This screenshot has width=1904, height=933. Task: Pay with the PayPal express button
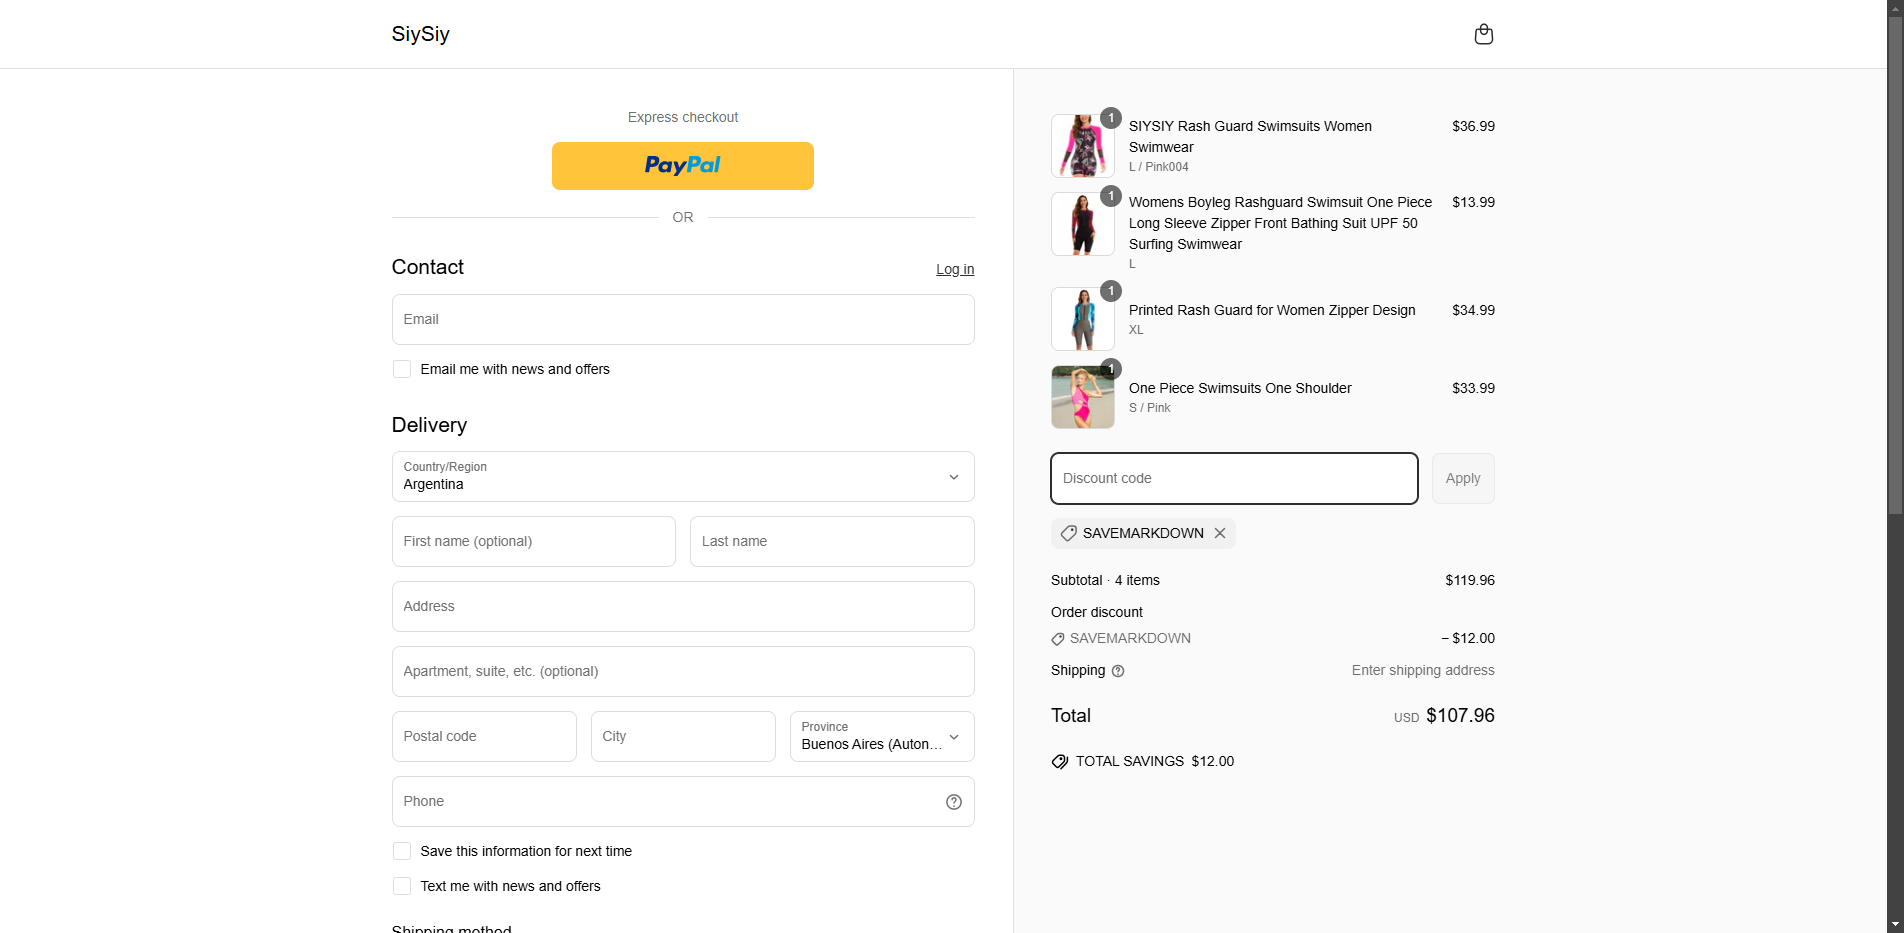pyautogui.click(x=683, y=166)
